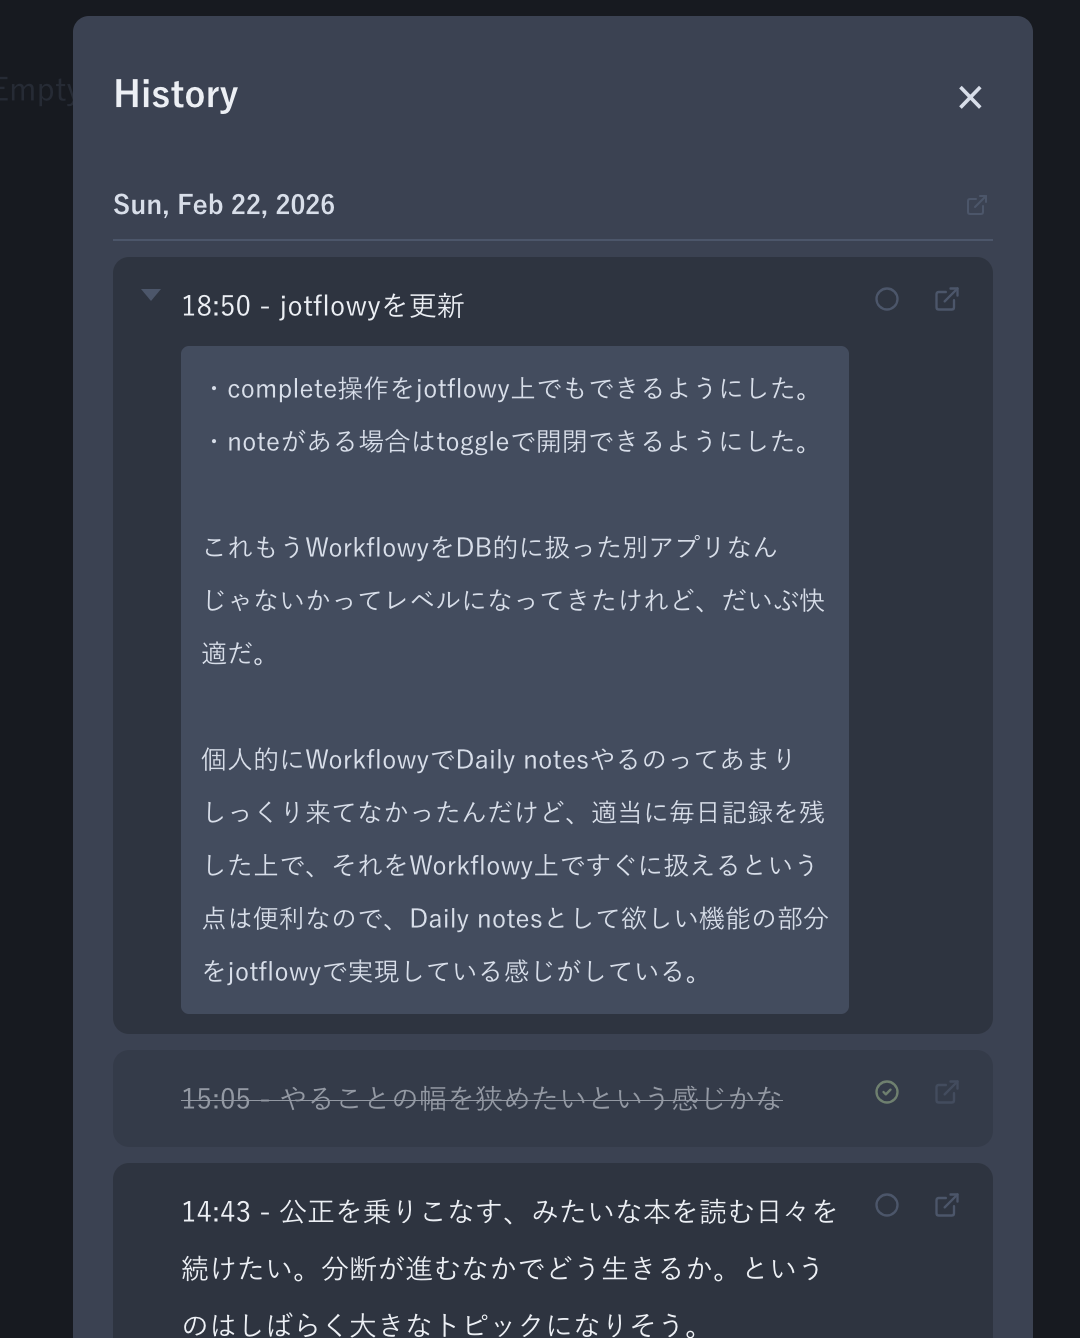Click the struck-through 15:05 entry title
This screenshot has width=1080, height=1338.
[481, 1099]
